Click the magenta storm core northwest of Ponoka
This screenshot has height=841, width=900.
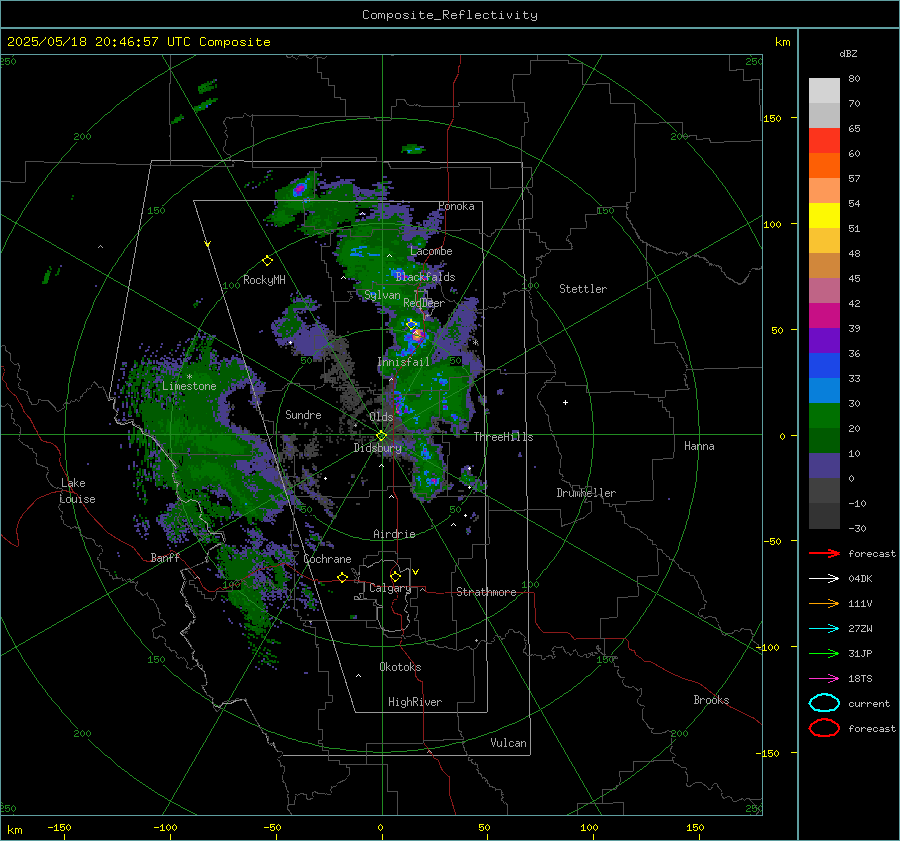pos(300,188)
